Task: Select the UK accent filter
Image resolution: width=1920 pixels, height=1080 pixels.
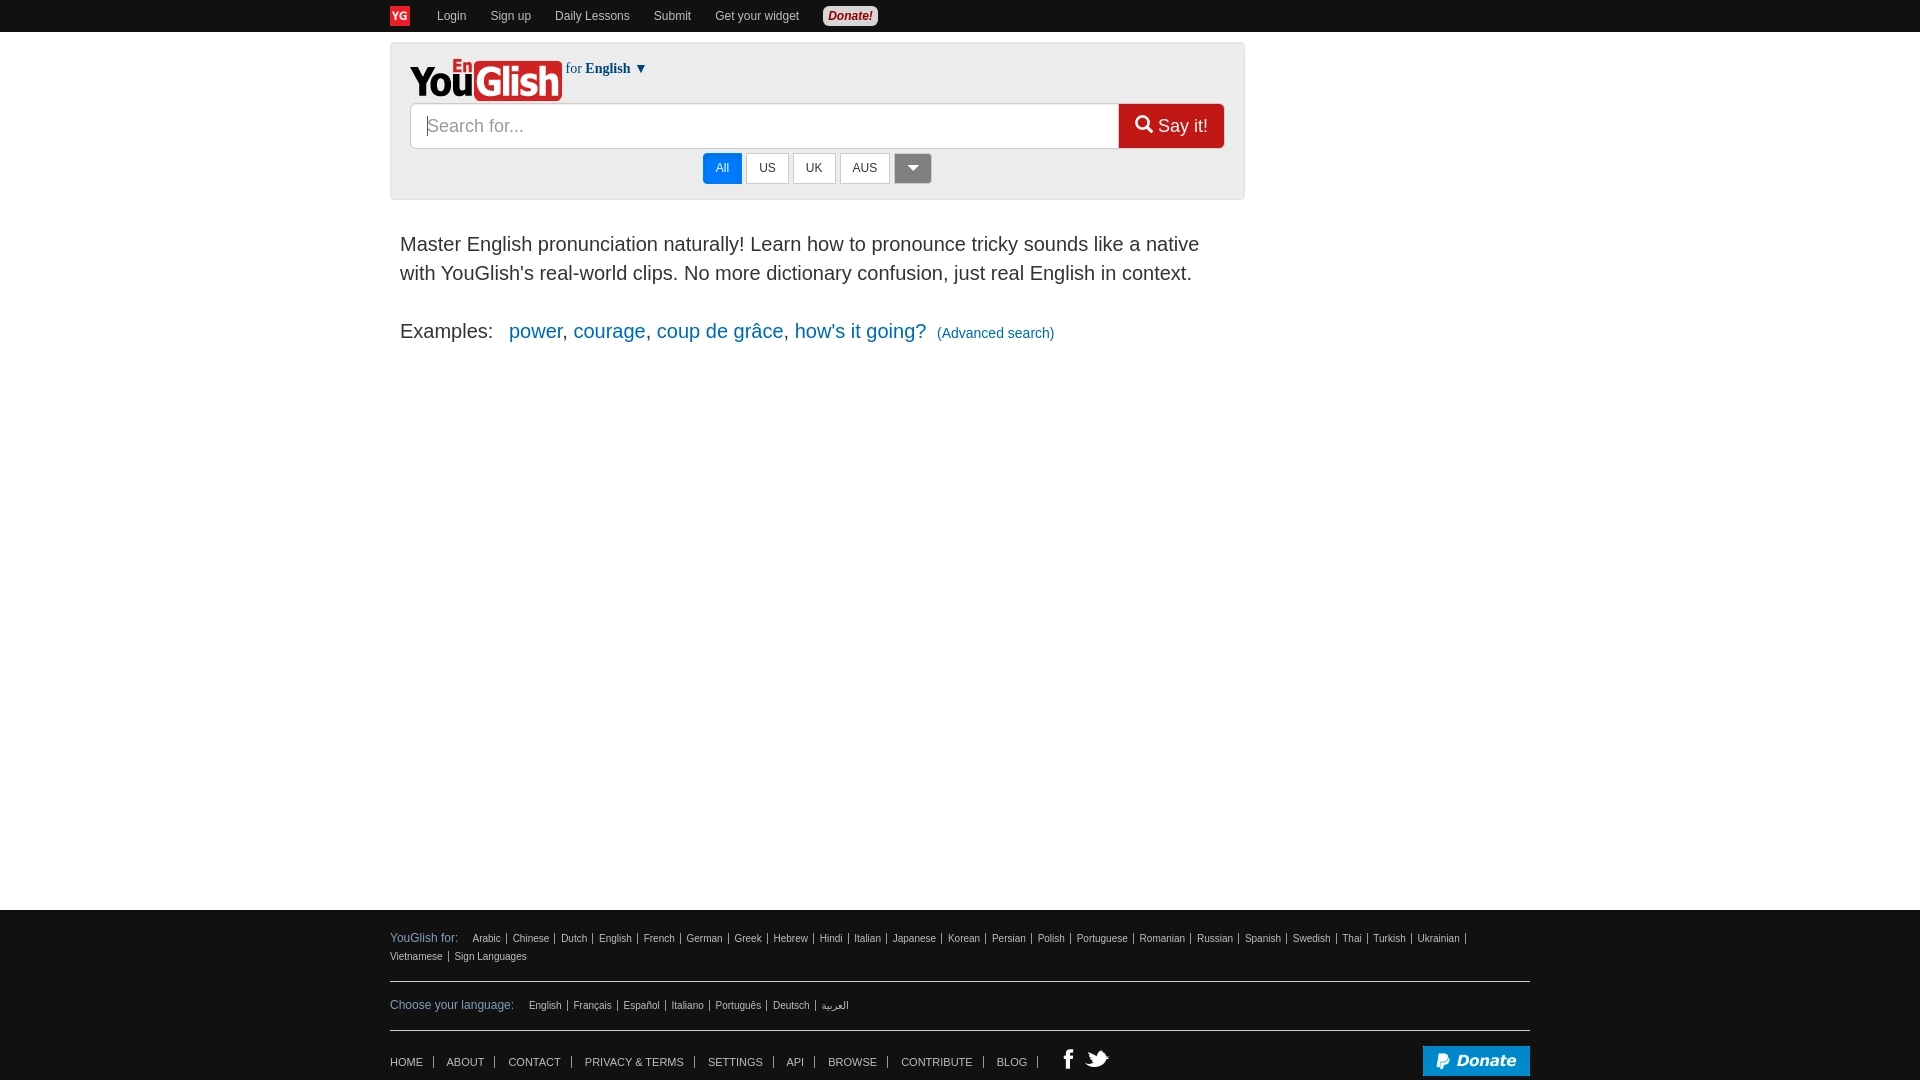Action: 814,168
